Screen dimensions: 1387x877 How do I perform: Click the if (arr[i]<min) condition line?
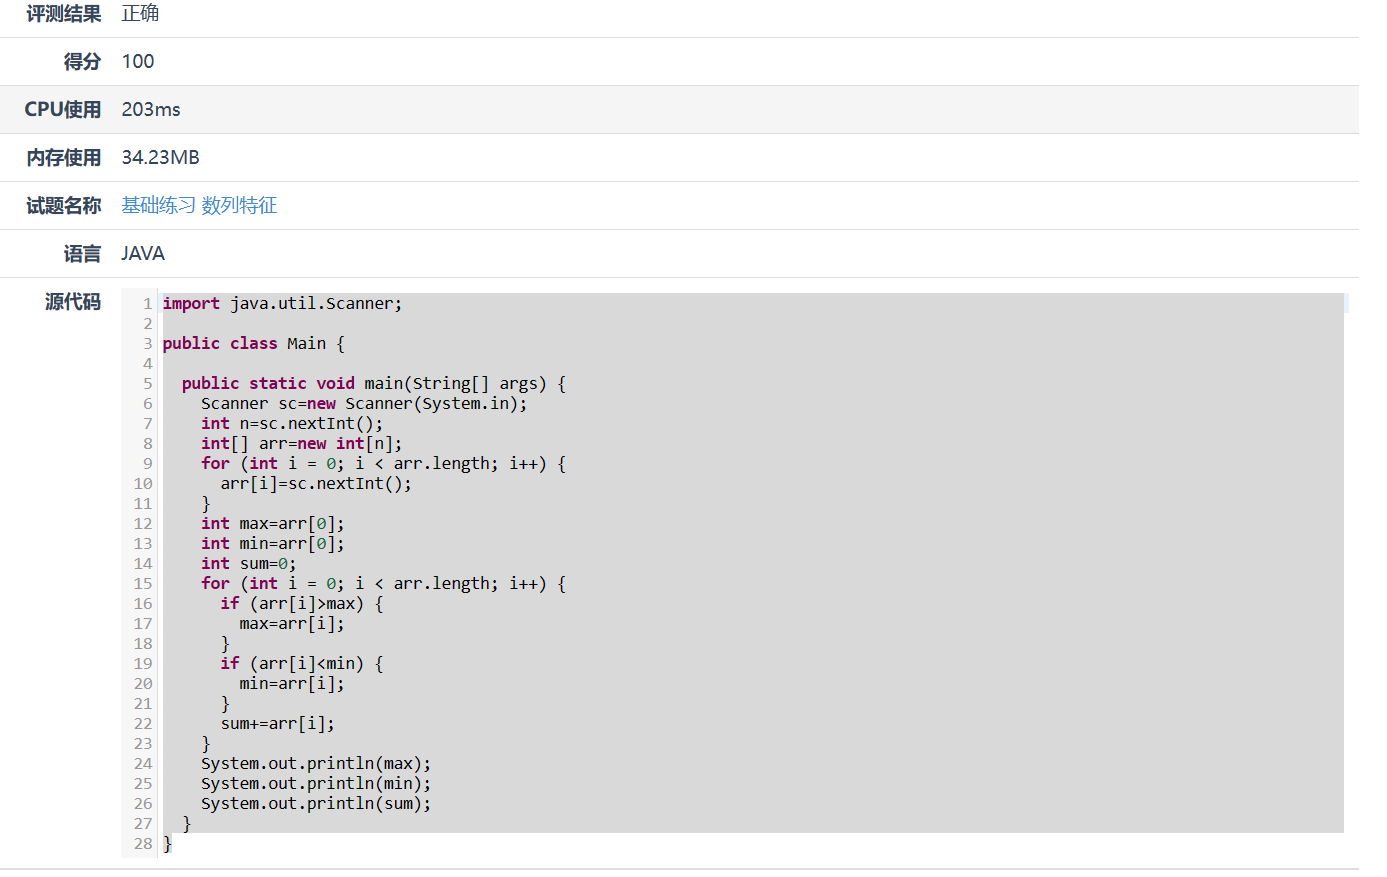301,664
